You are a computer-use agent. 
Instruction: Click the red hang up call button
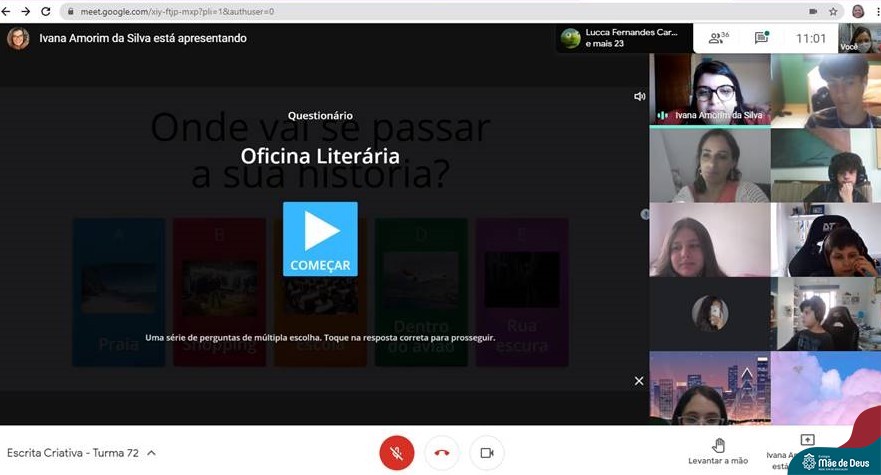tap(442, 453)
